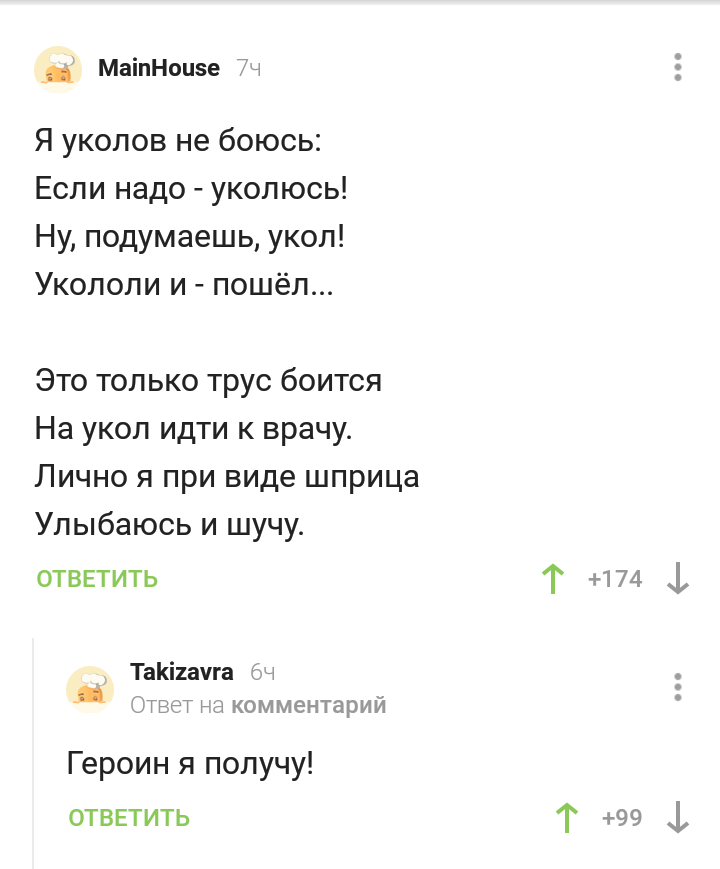Upvote the MainHouse comment
720x869 pixels.
pos(551,578)
